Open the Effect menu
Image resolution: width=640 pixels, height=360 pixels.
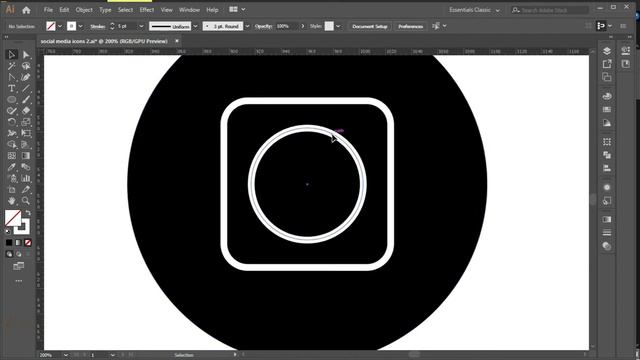point(147,10)
